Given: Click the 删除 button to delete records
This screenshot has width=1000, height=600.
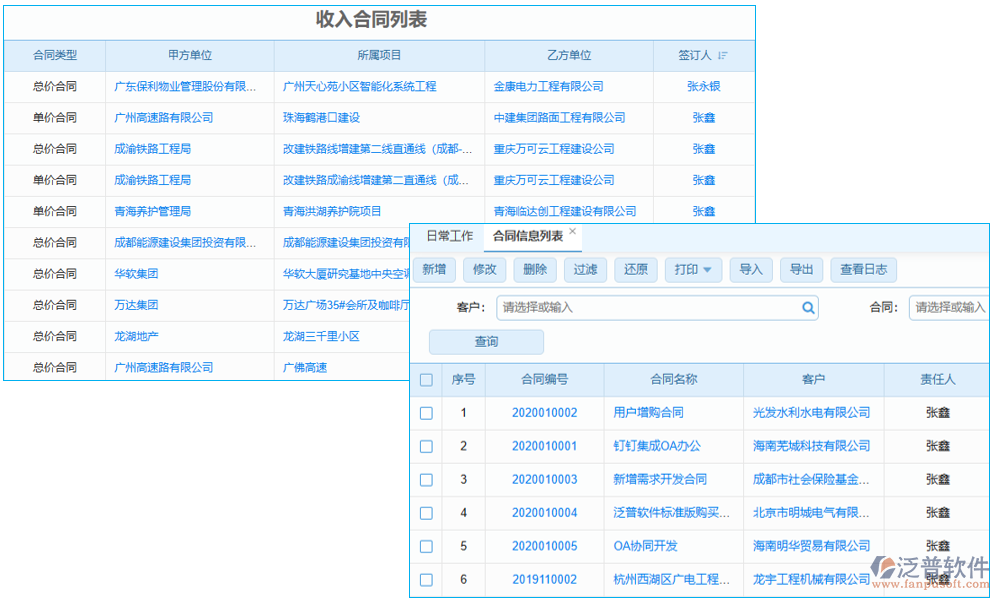Looking at the screenshot, I should pyautogui.click(x=534, y=269).
